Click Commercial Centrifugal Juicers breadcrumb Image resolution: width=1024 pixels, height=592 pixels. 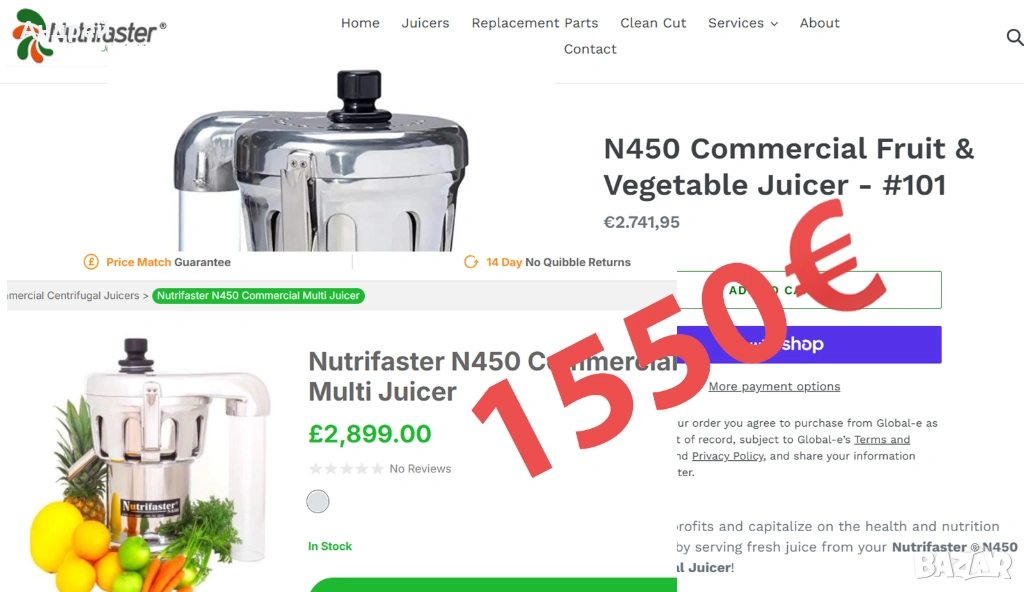tap(73, 295)
